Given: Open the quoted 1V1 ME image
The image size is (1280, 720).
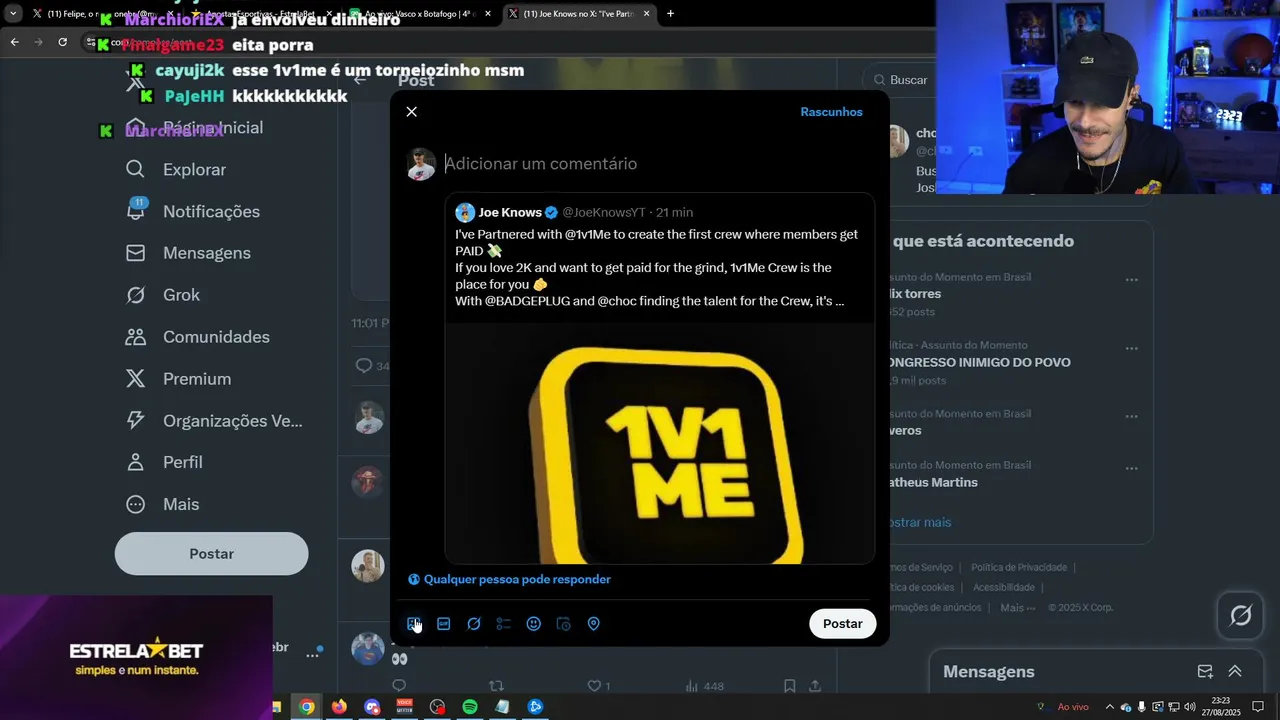Looking at the screenshot, I should click(660, 443).
